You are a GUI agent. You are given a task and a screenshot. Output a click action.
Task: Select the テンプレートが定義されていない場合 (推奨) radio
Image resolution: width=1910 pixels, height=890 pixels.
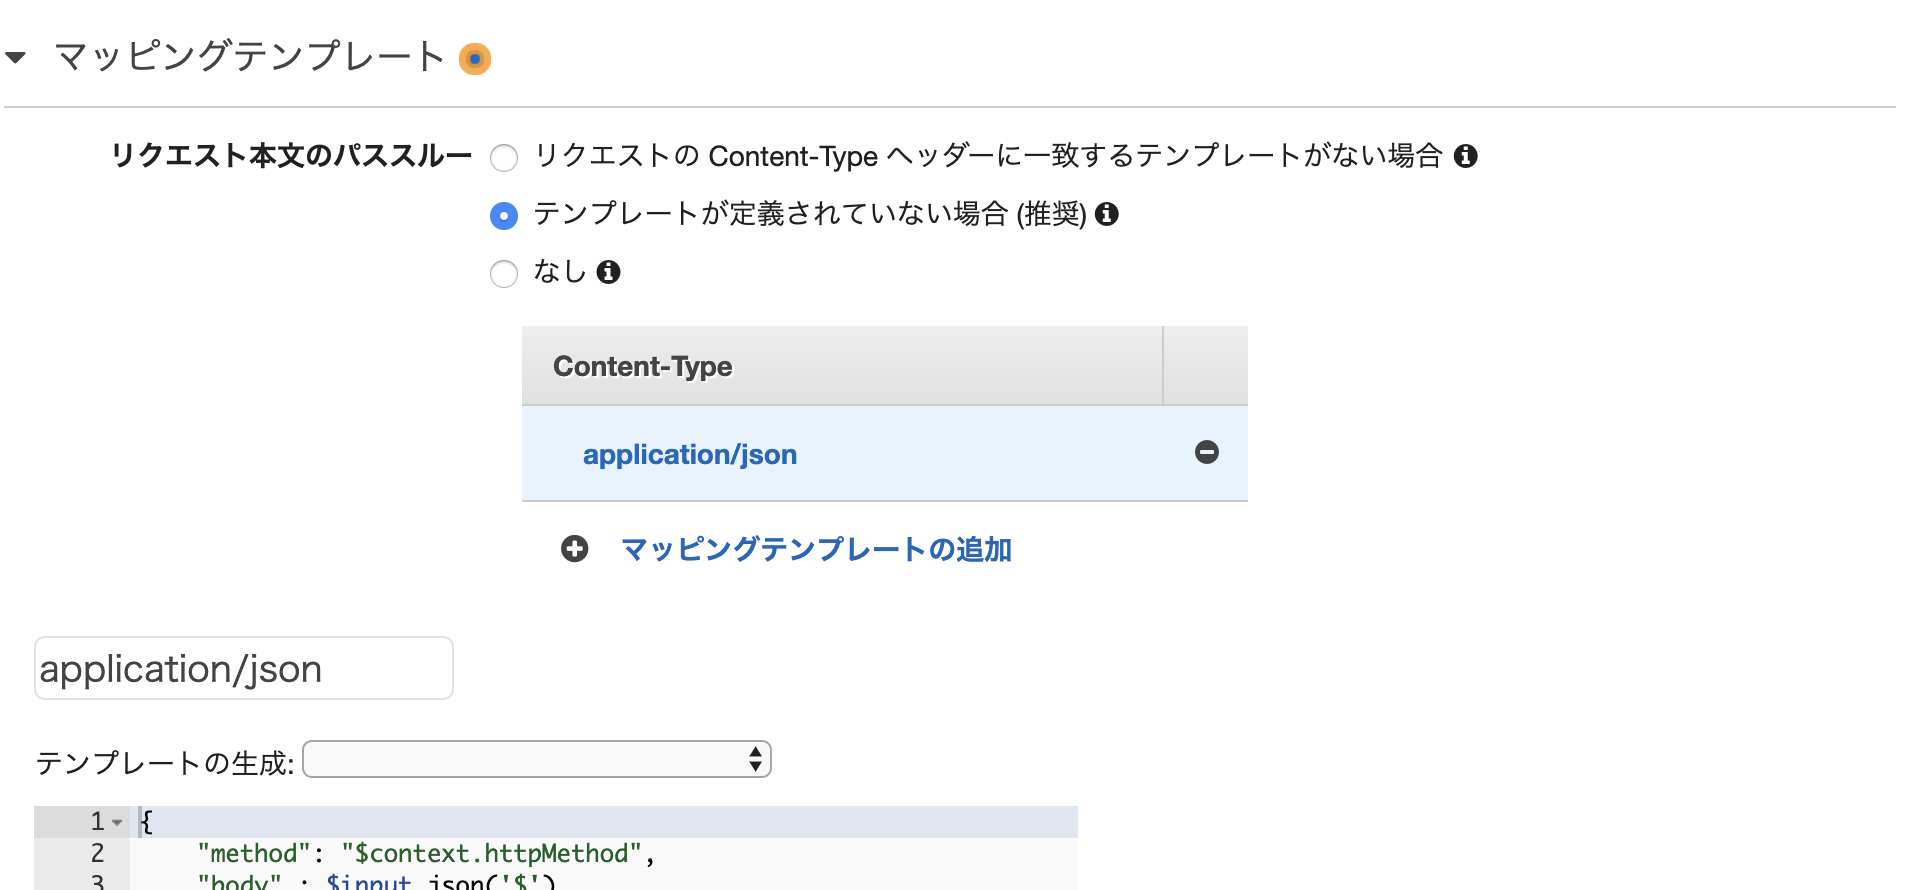[x=504, y=216]
